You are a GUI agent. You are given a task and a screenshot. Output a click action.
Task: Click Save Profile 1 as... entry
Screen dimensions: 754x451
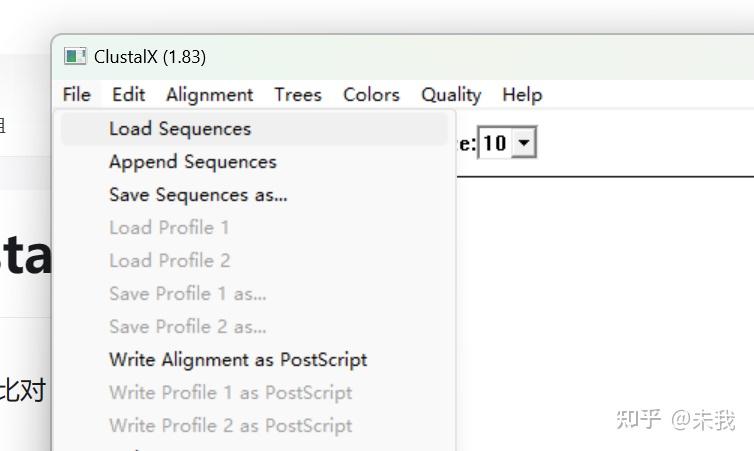pyautogui.click(x=188, y=294)
